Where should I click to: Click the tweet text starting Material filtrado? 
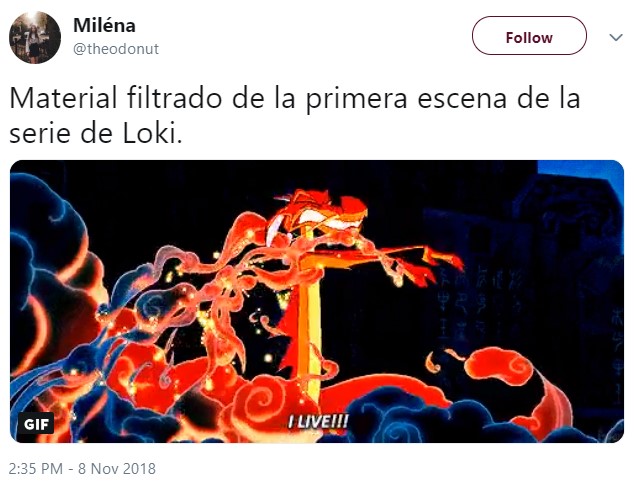pyautogui.click(x=295, y=115)
